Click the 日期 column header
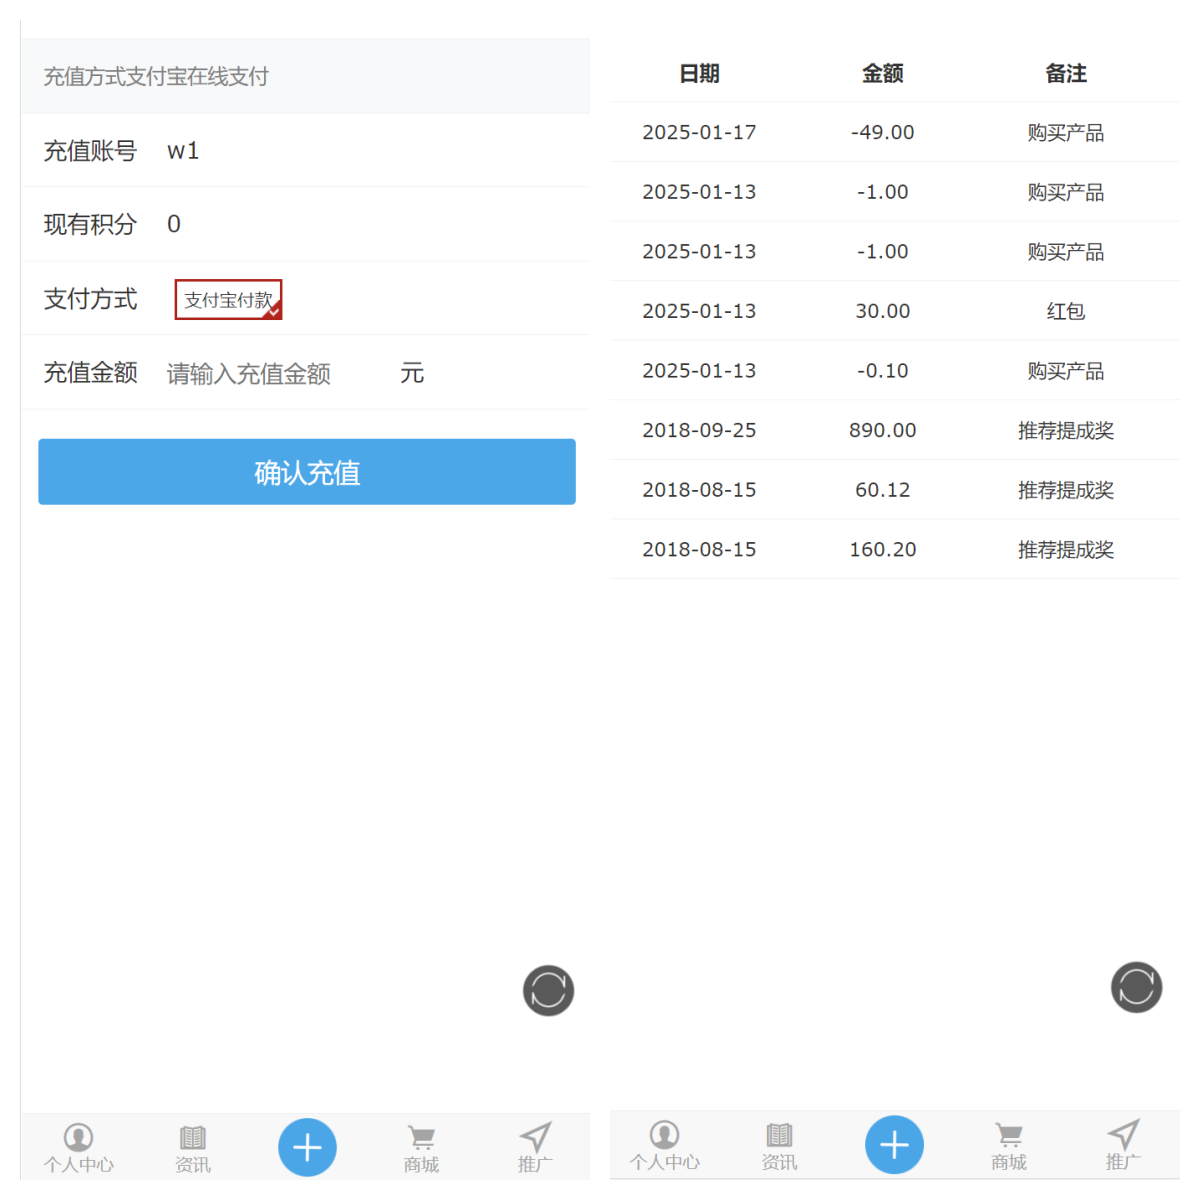Screen dimensions: 1200x1200 [699, 74]
